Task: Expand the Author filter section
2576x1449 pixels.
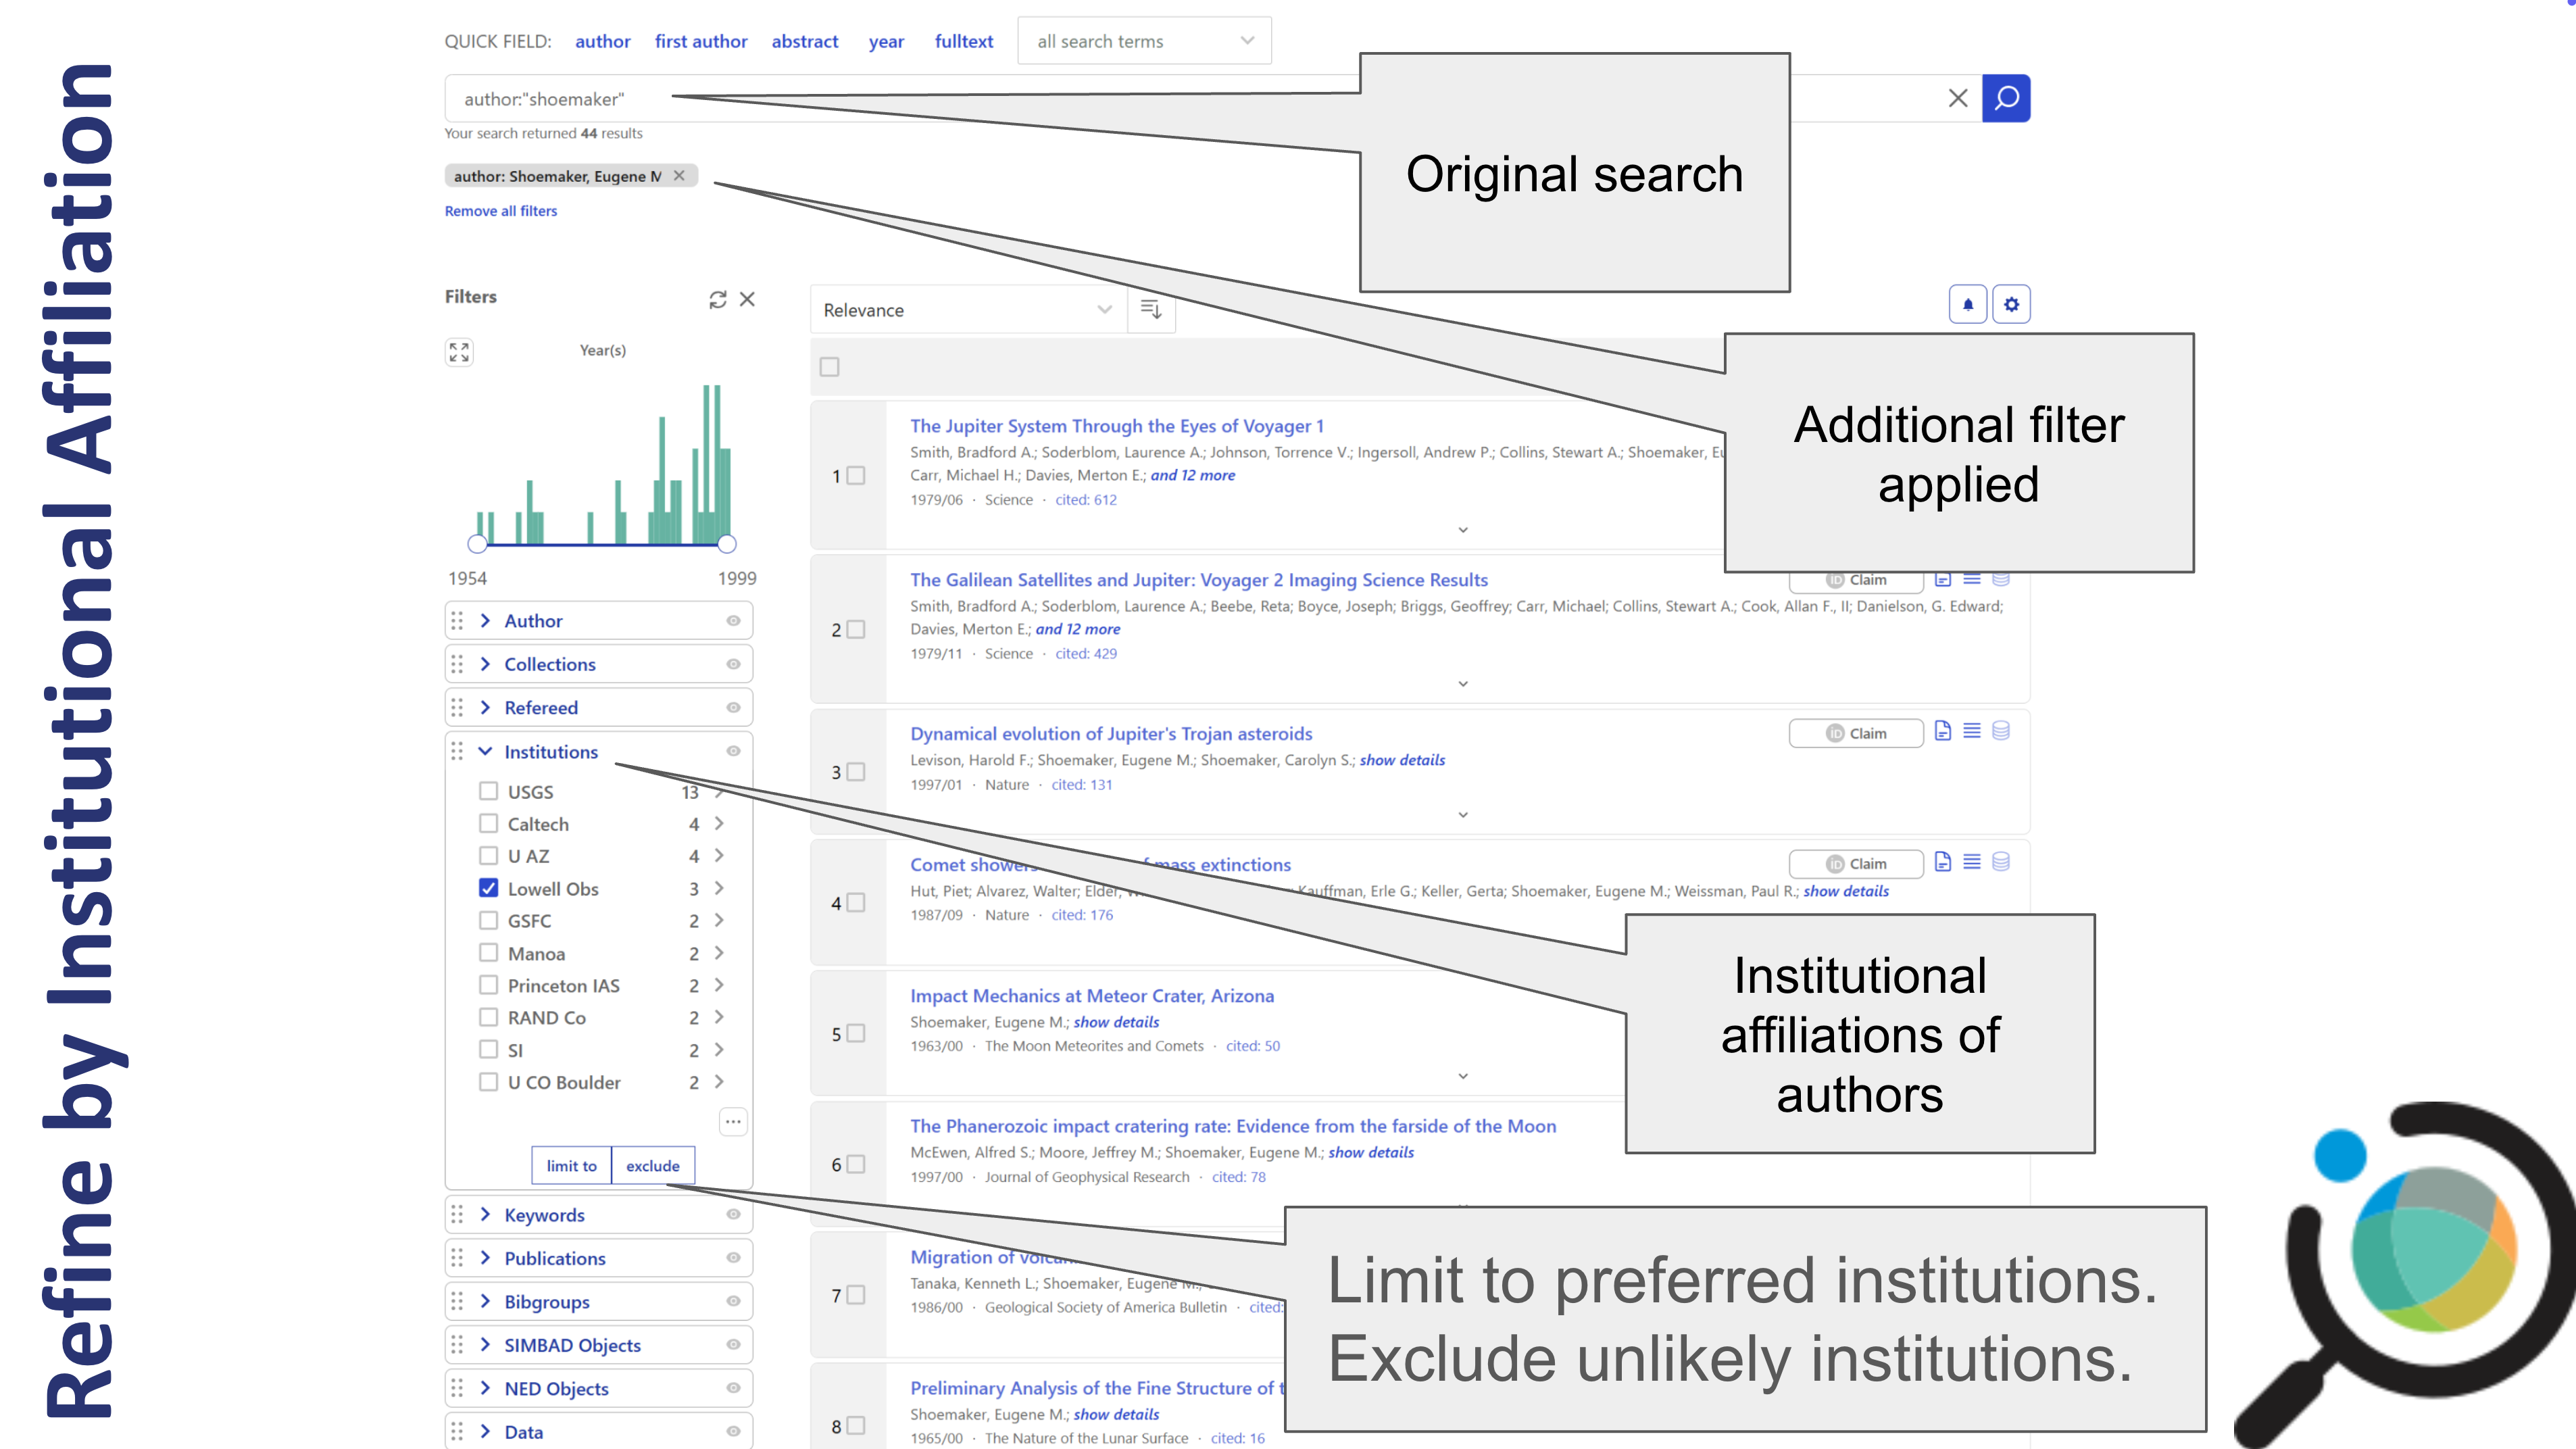Action: [x=485, y=620]
